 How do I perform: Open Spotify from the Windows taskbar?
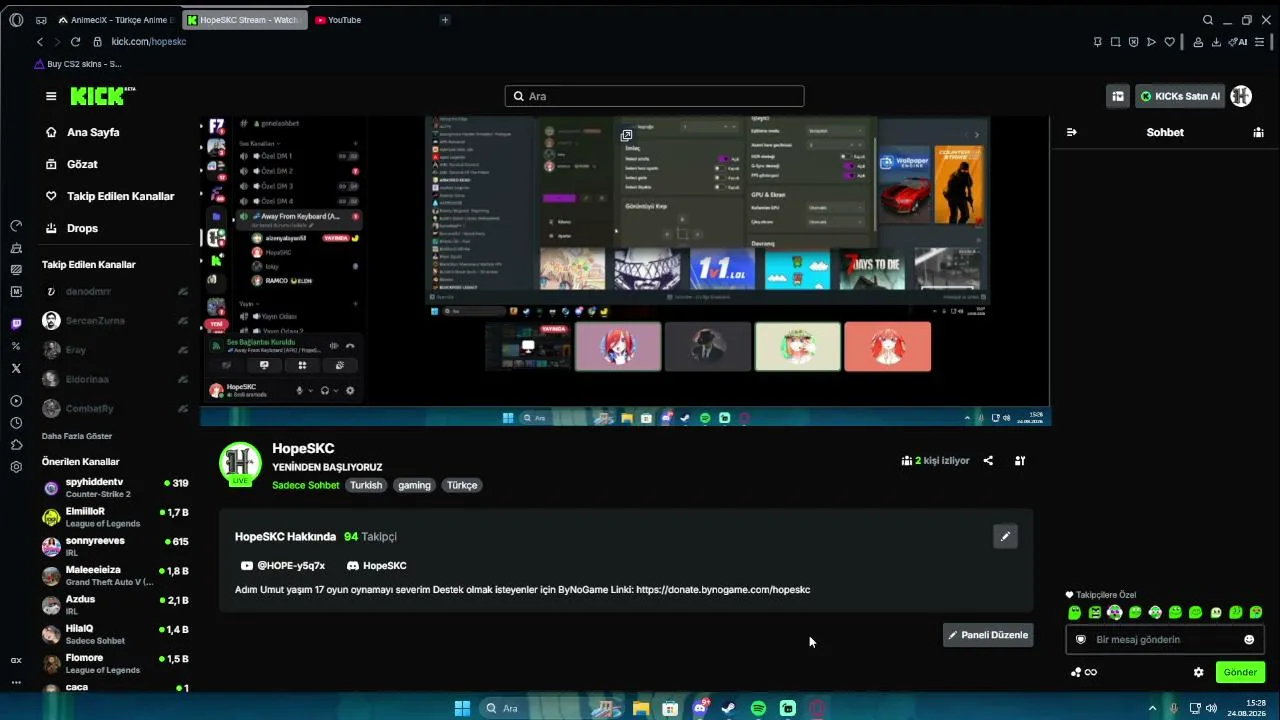[x=758, y=708]
